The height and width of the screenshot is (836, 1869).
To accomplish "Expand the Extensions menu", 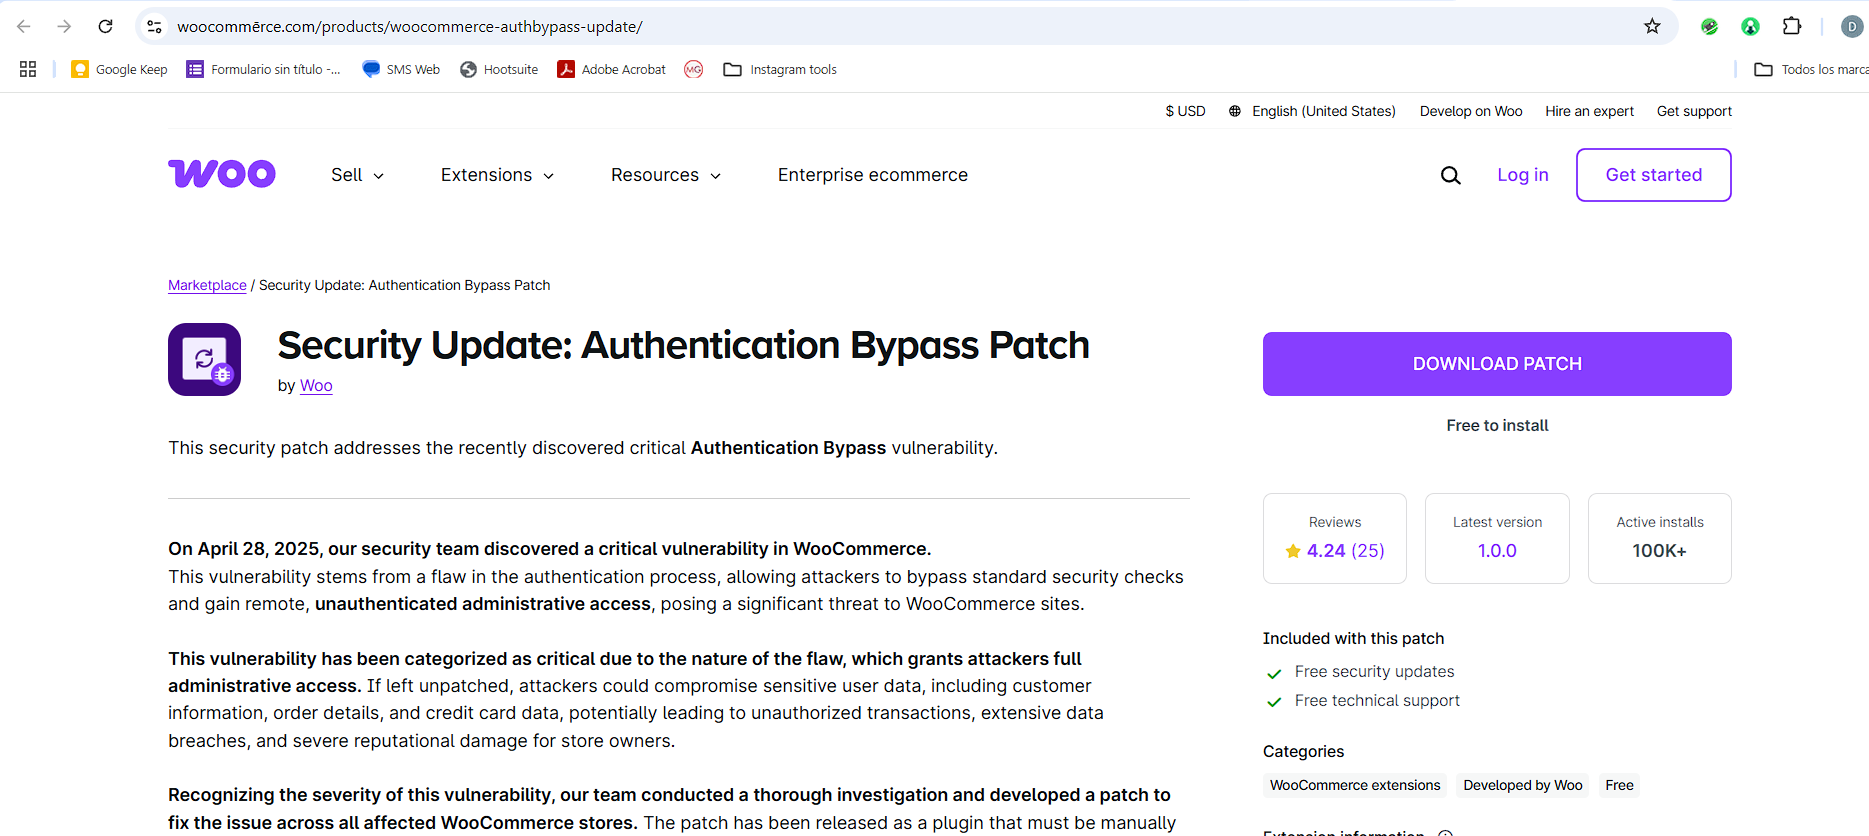I will pos(497,175).
